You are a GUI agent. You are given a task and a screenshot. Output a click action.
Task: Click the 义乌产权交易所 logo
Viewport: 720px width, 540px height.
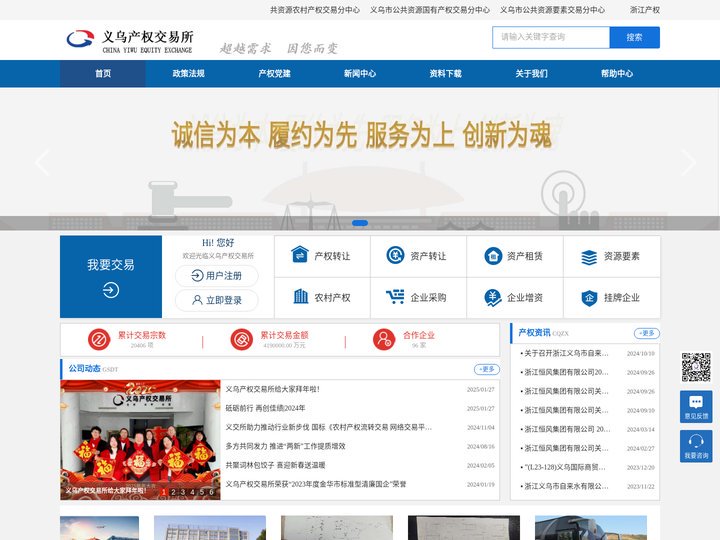click(130, 40)
